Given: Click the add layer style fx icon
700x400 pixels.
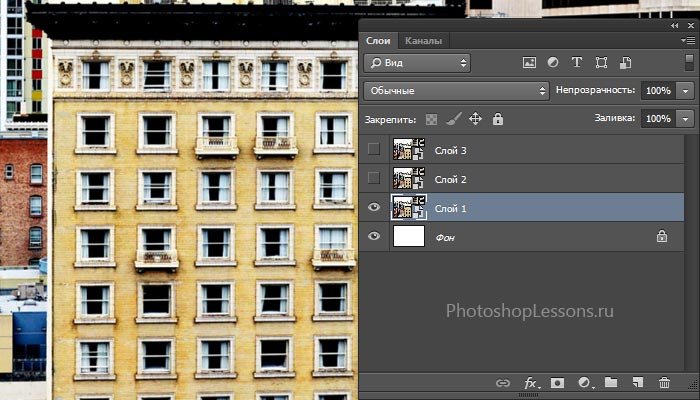Looking at the screenshot, I should [531, 383].
